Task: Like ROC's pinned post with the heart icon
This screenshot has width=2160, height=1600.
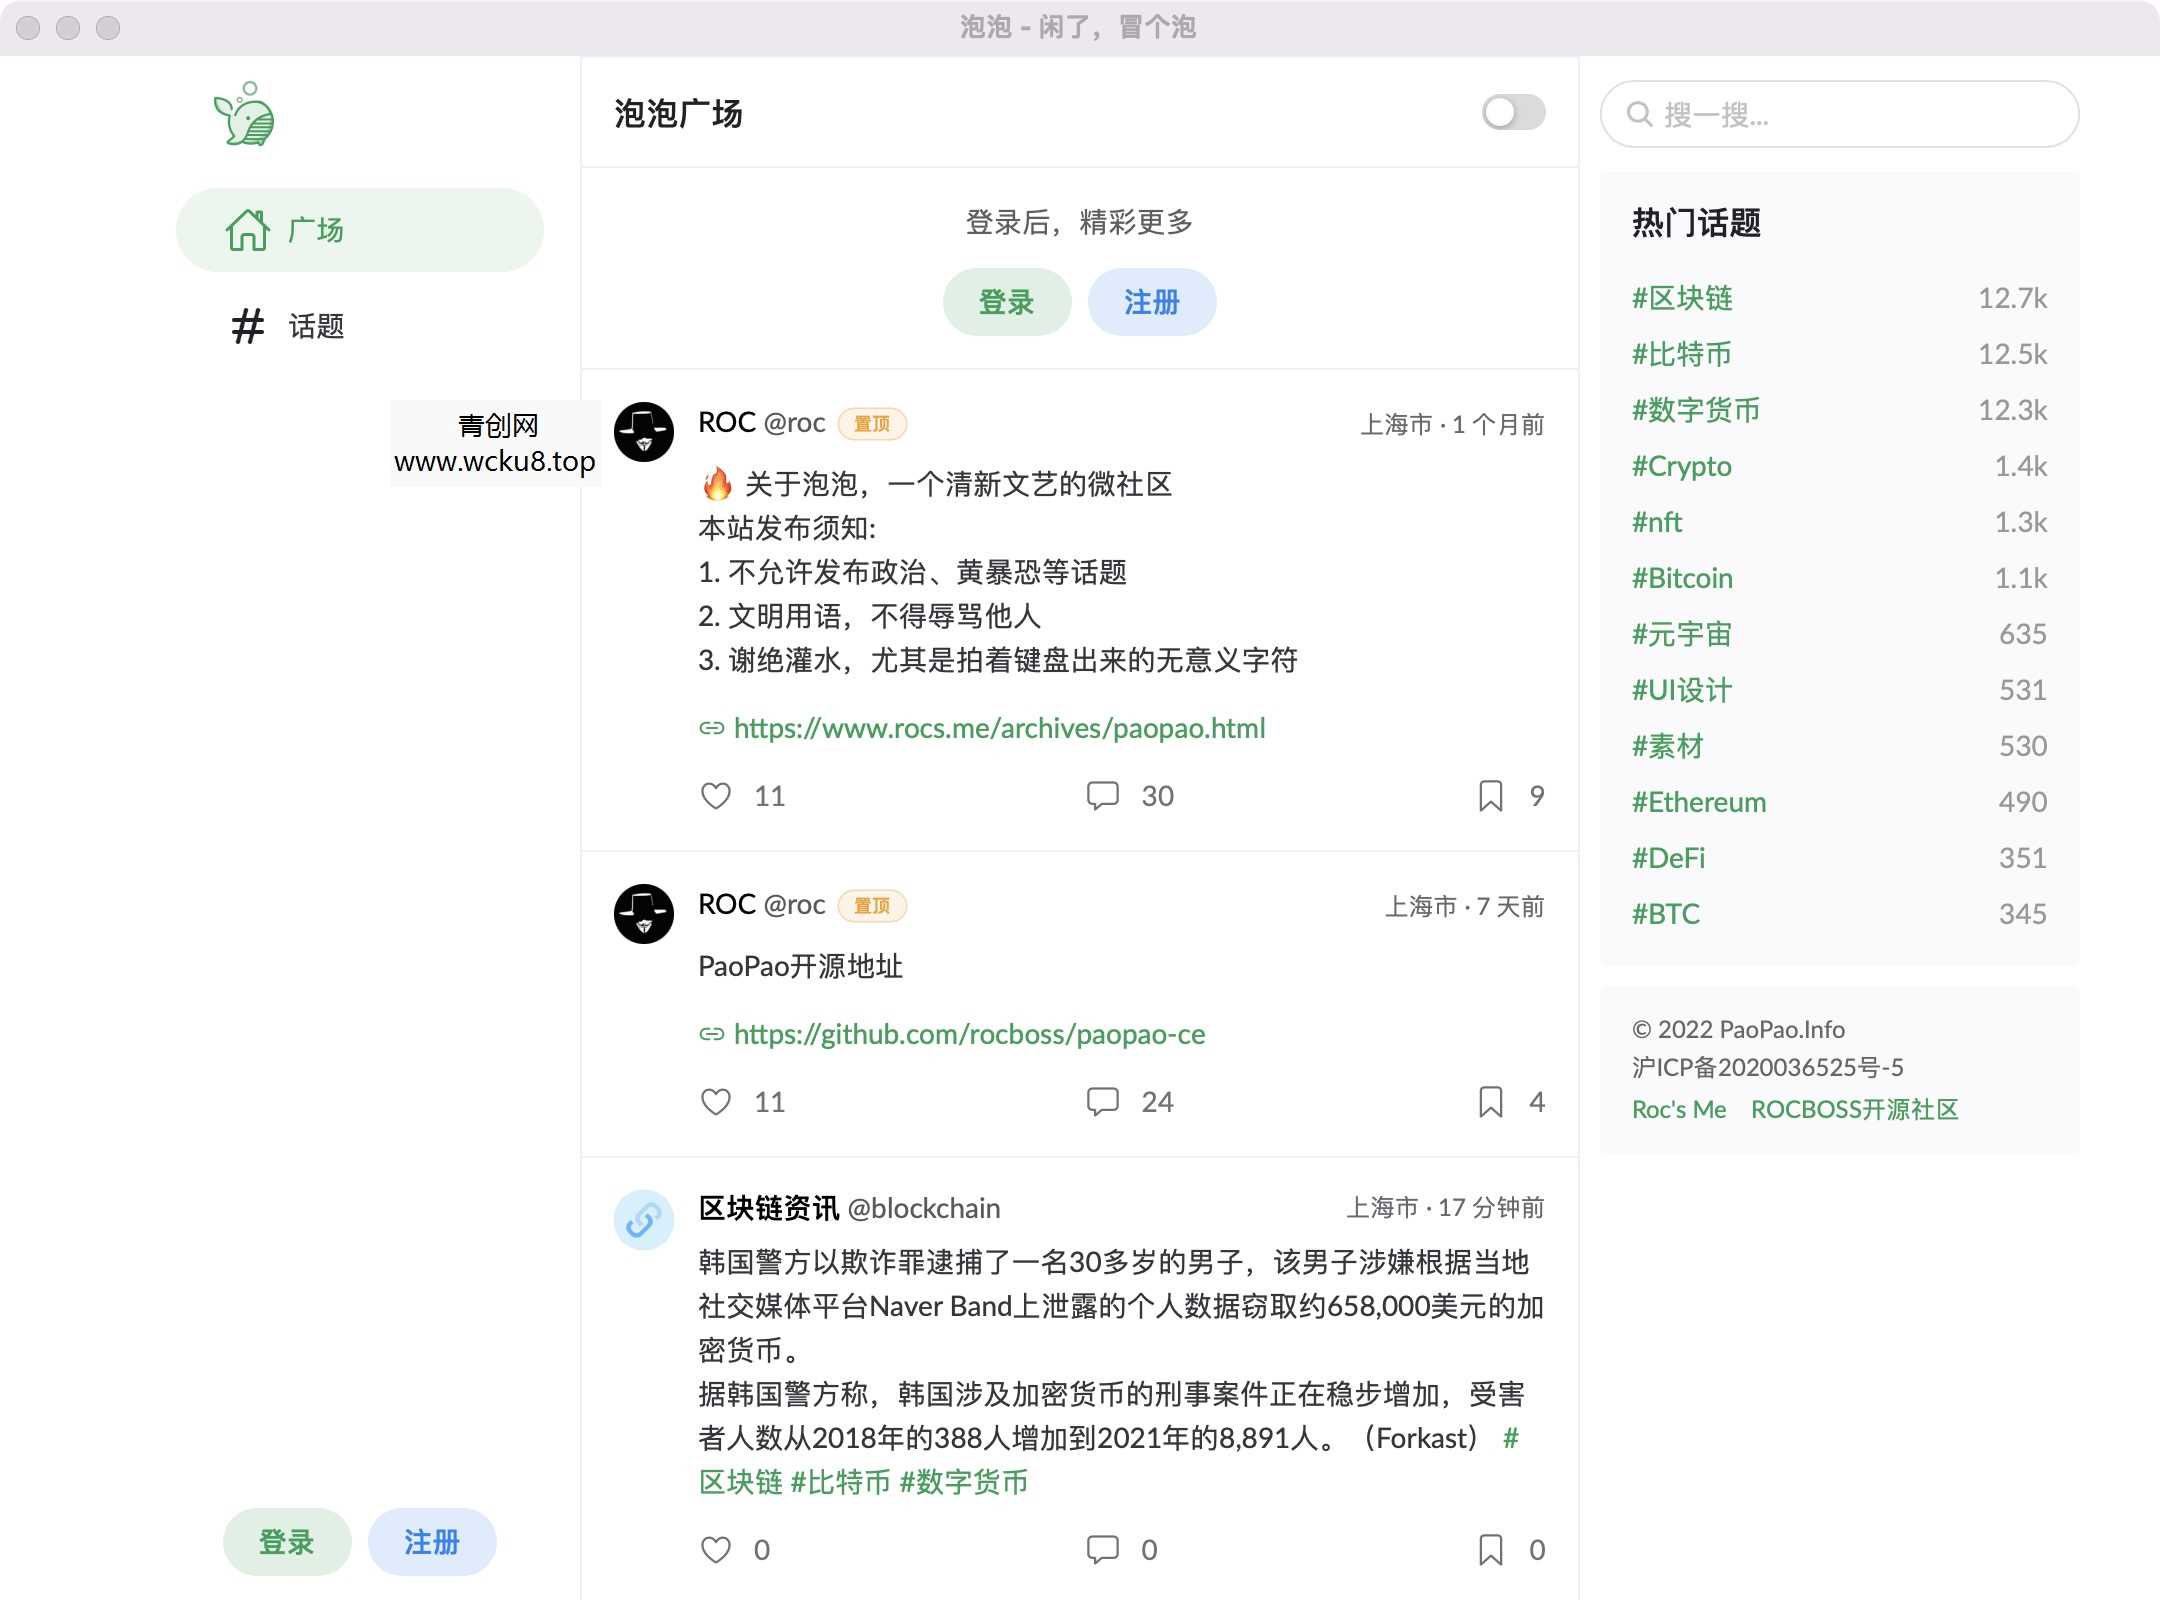Action: click(x=716, y=795)
